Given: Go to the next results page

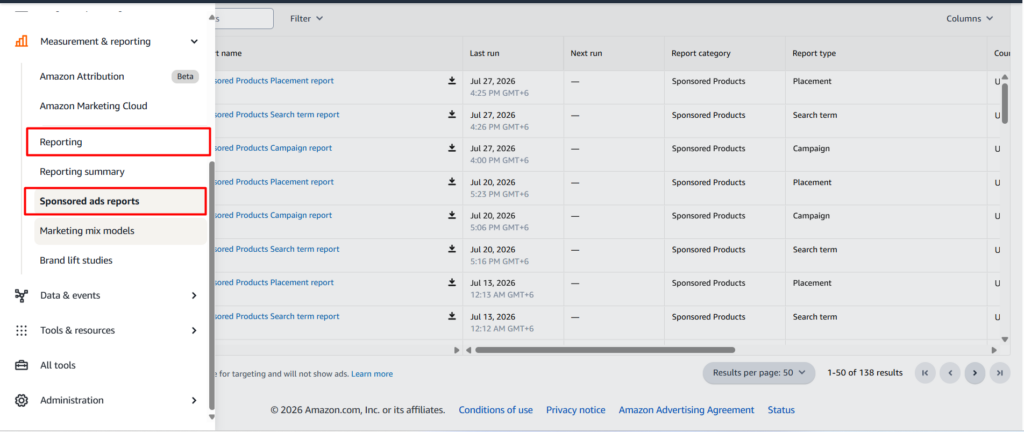Looking at the screenshot, I should [x=975, y=373].
